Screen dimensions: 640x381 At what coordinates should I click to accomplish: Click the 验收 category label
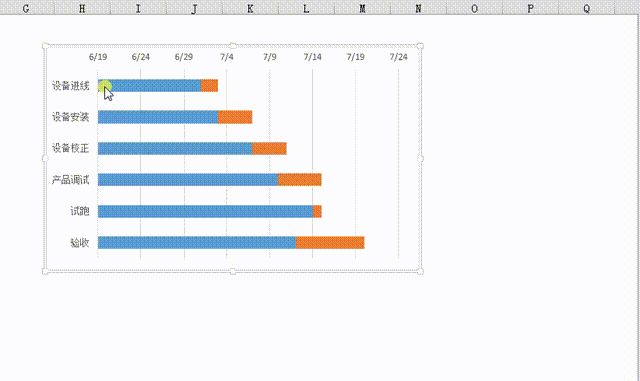pyautogui.click(x=80, y=243)
